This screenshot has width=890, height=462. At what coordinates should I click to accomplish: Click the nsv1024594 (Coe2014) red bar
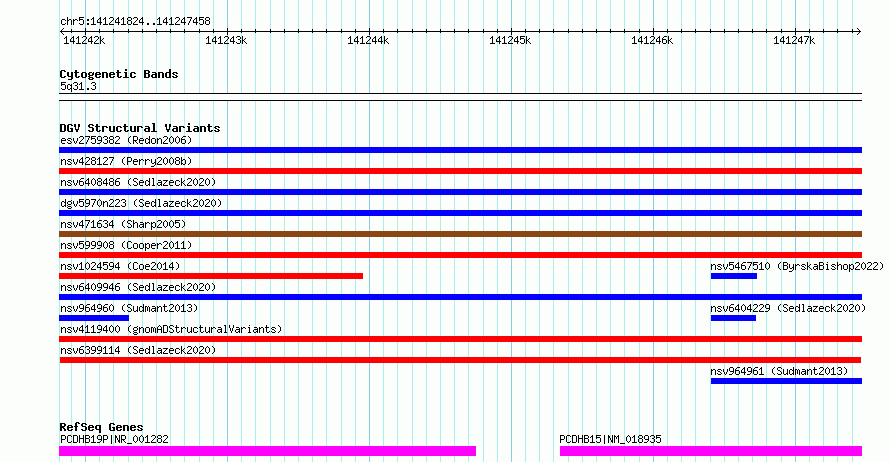(x=211, y=276)
